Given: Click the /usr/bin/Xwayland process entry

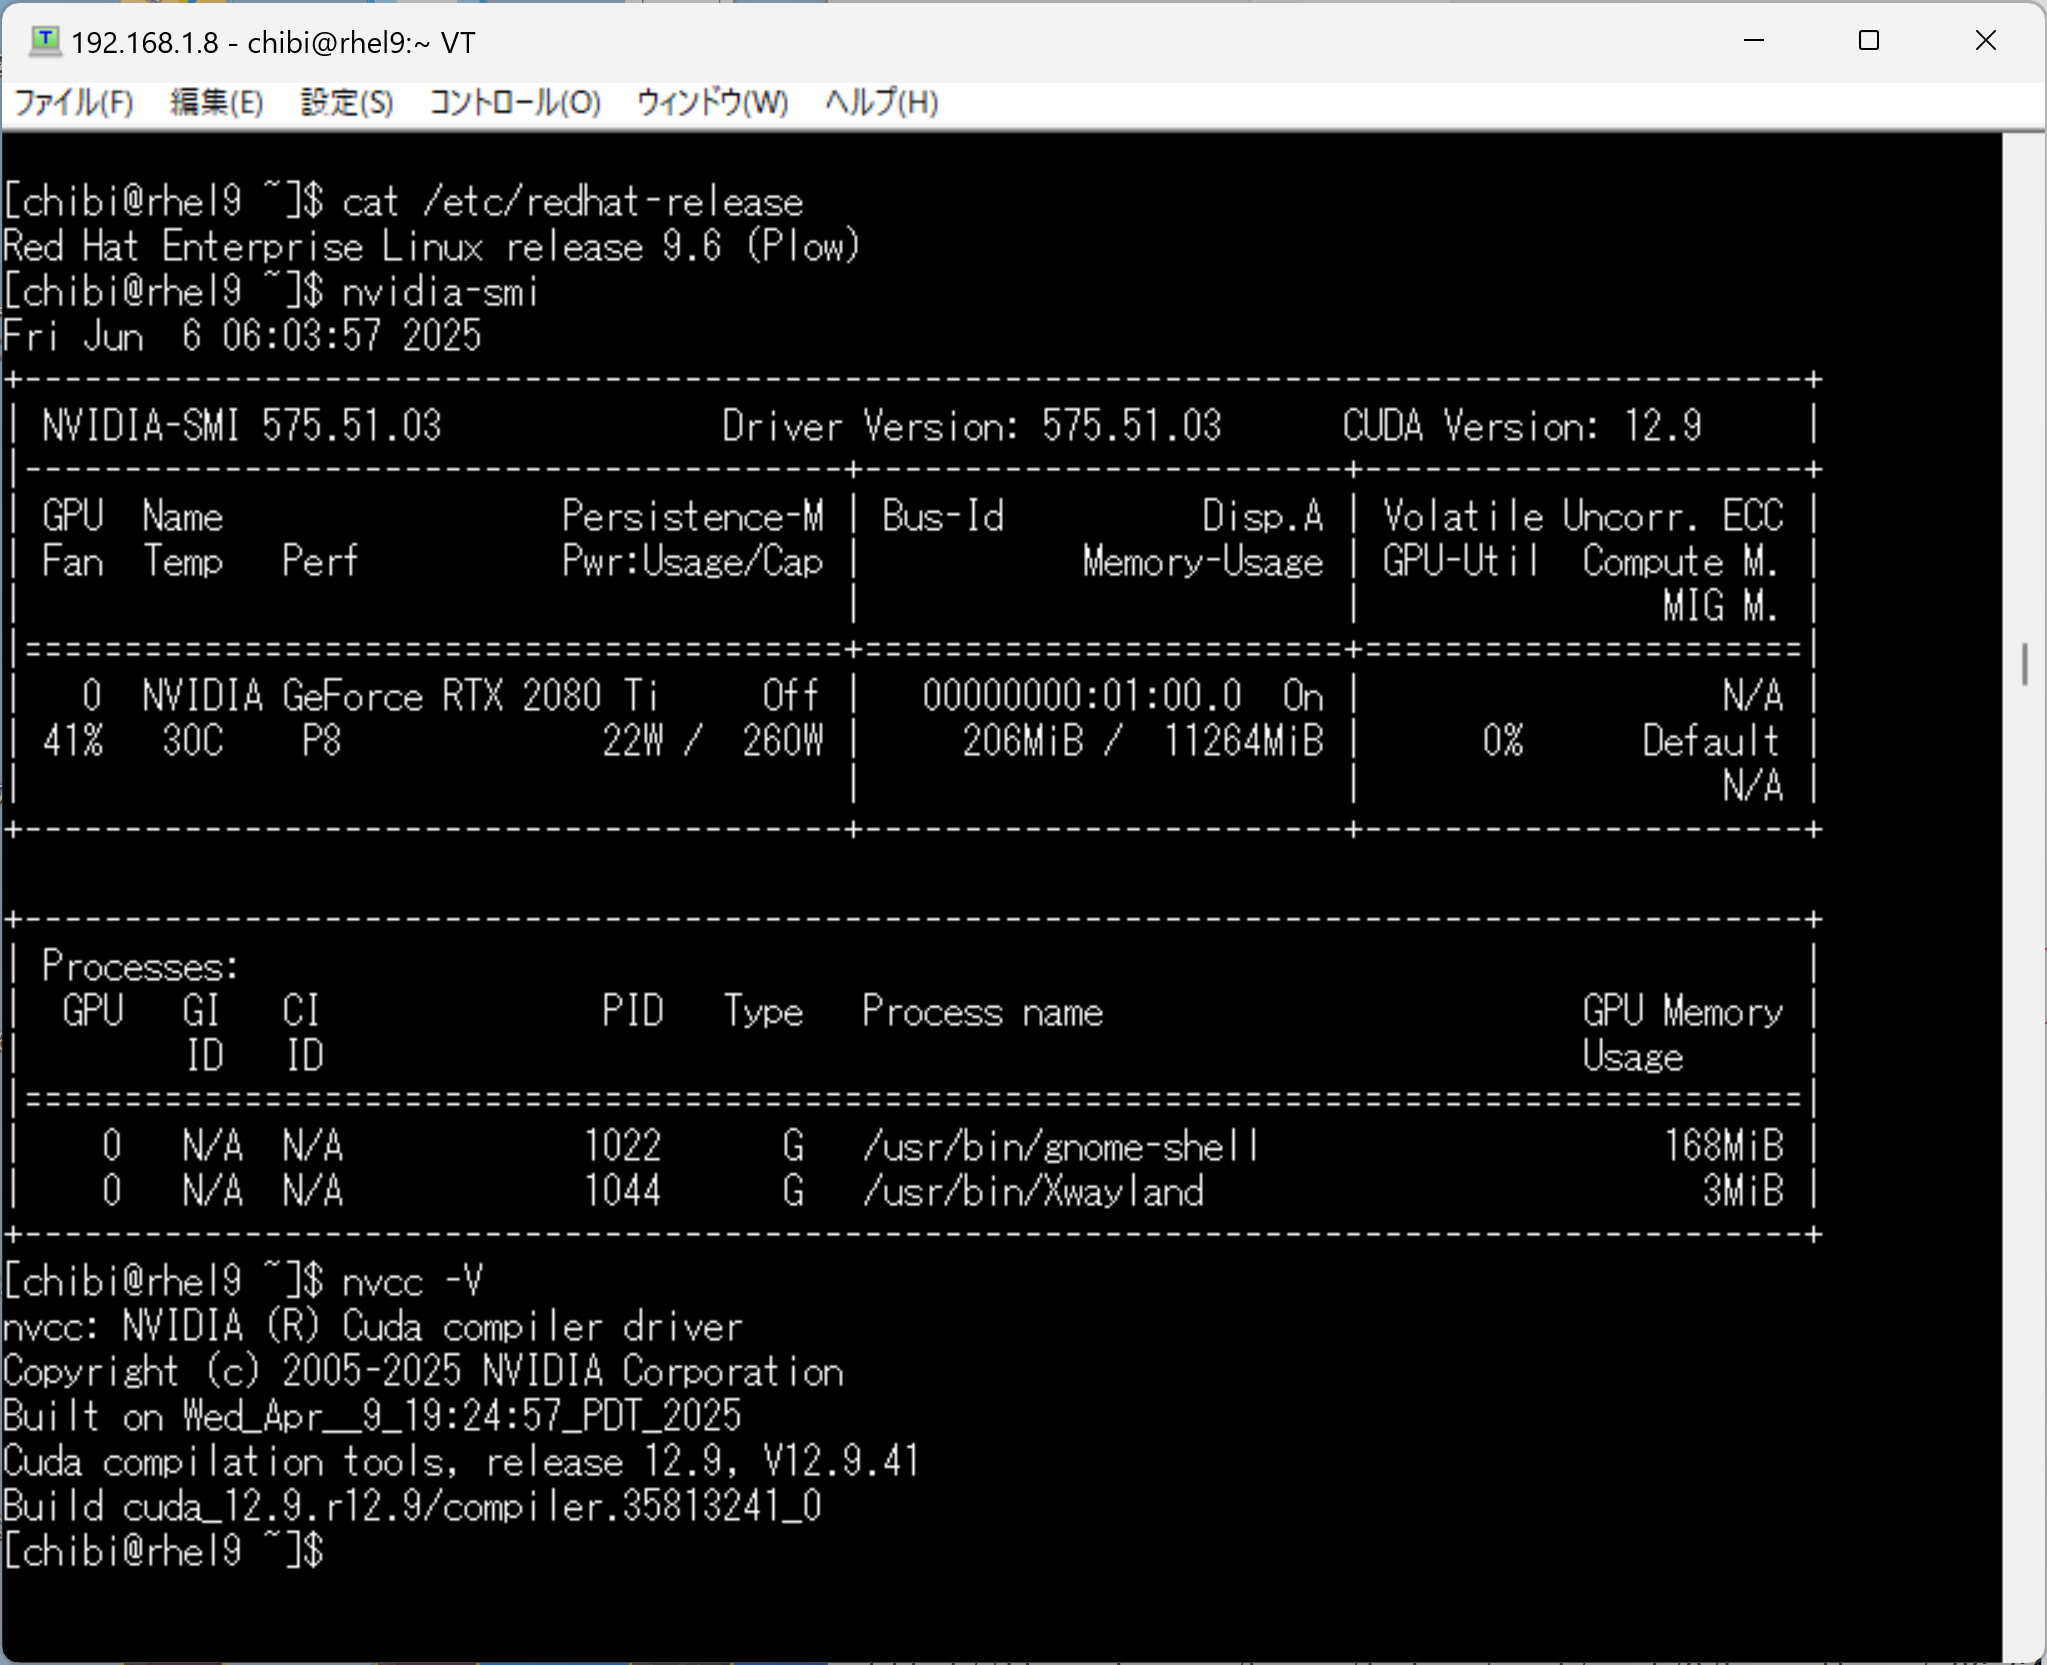Looking at the screenshot, I should pyautogui.click(x=1033, y=1191).
